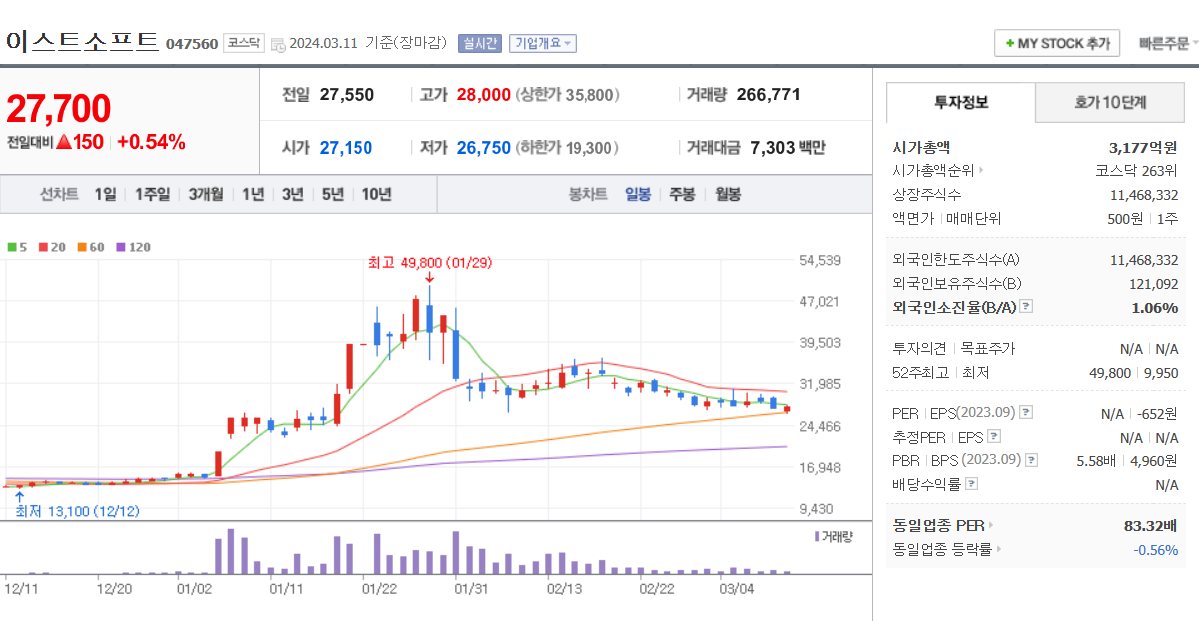This screenshot has height=621, width=1199.
Task: Click the 실시간 badge
Action: [479, 43]
